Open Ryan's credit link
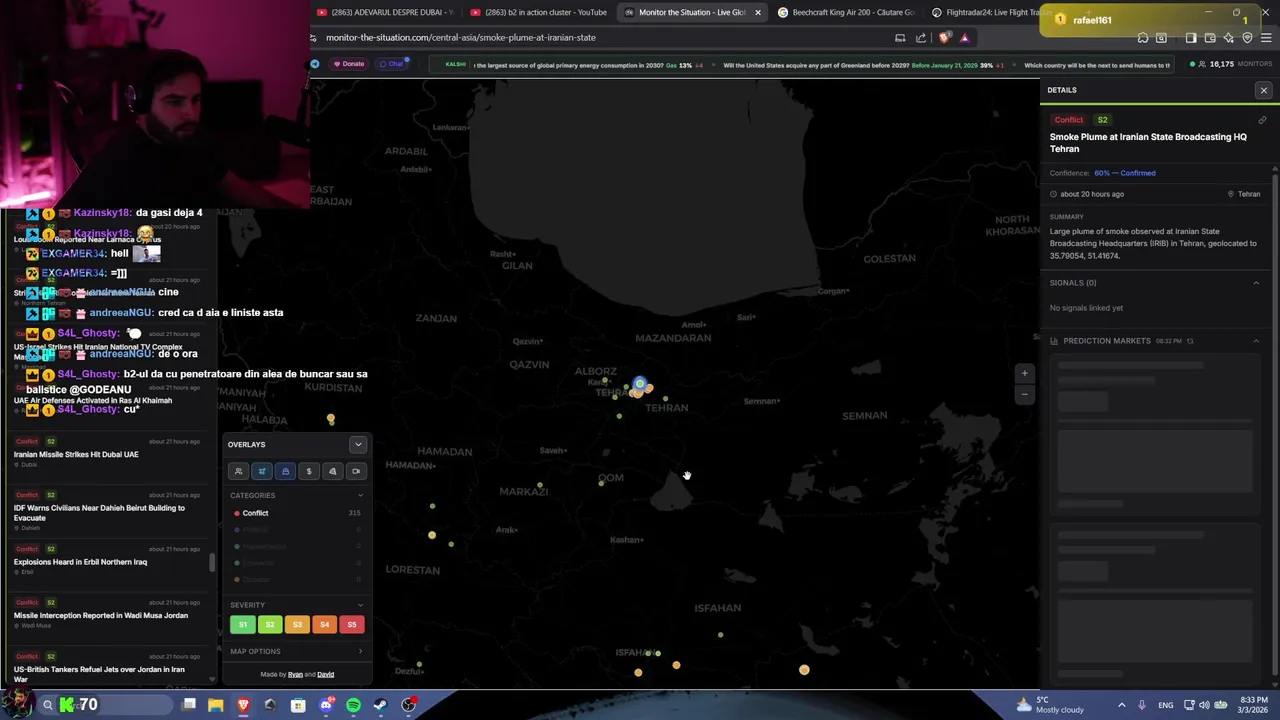 click(x=295, y=674)
